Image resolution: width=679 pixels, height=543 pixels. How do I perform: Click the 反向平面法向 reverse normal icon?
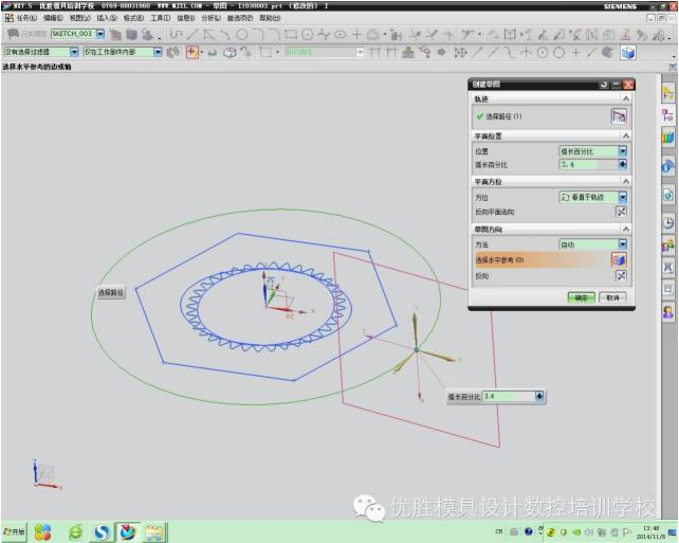tap(621, 211)
